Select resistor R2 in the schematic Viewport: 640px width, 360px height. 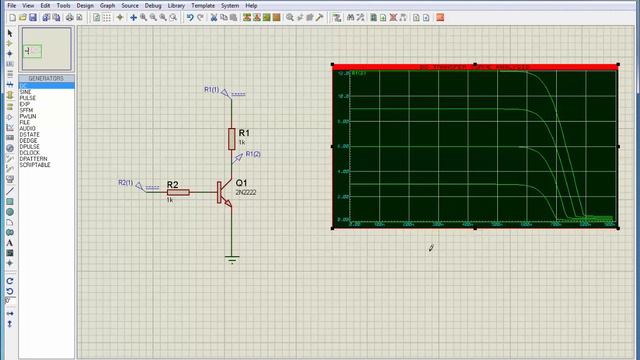178,192
